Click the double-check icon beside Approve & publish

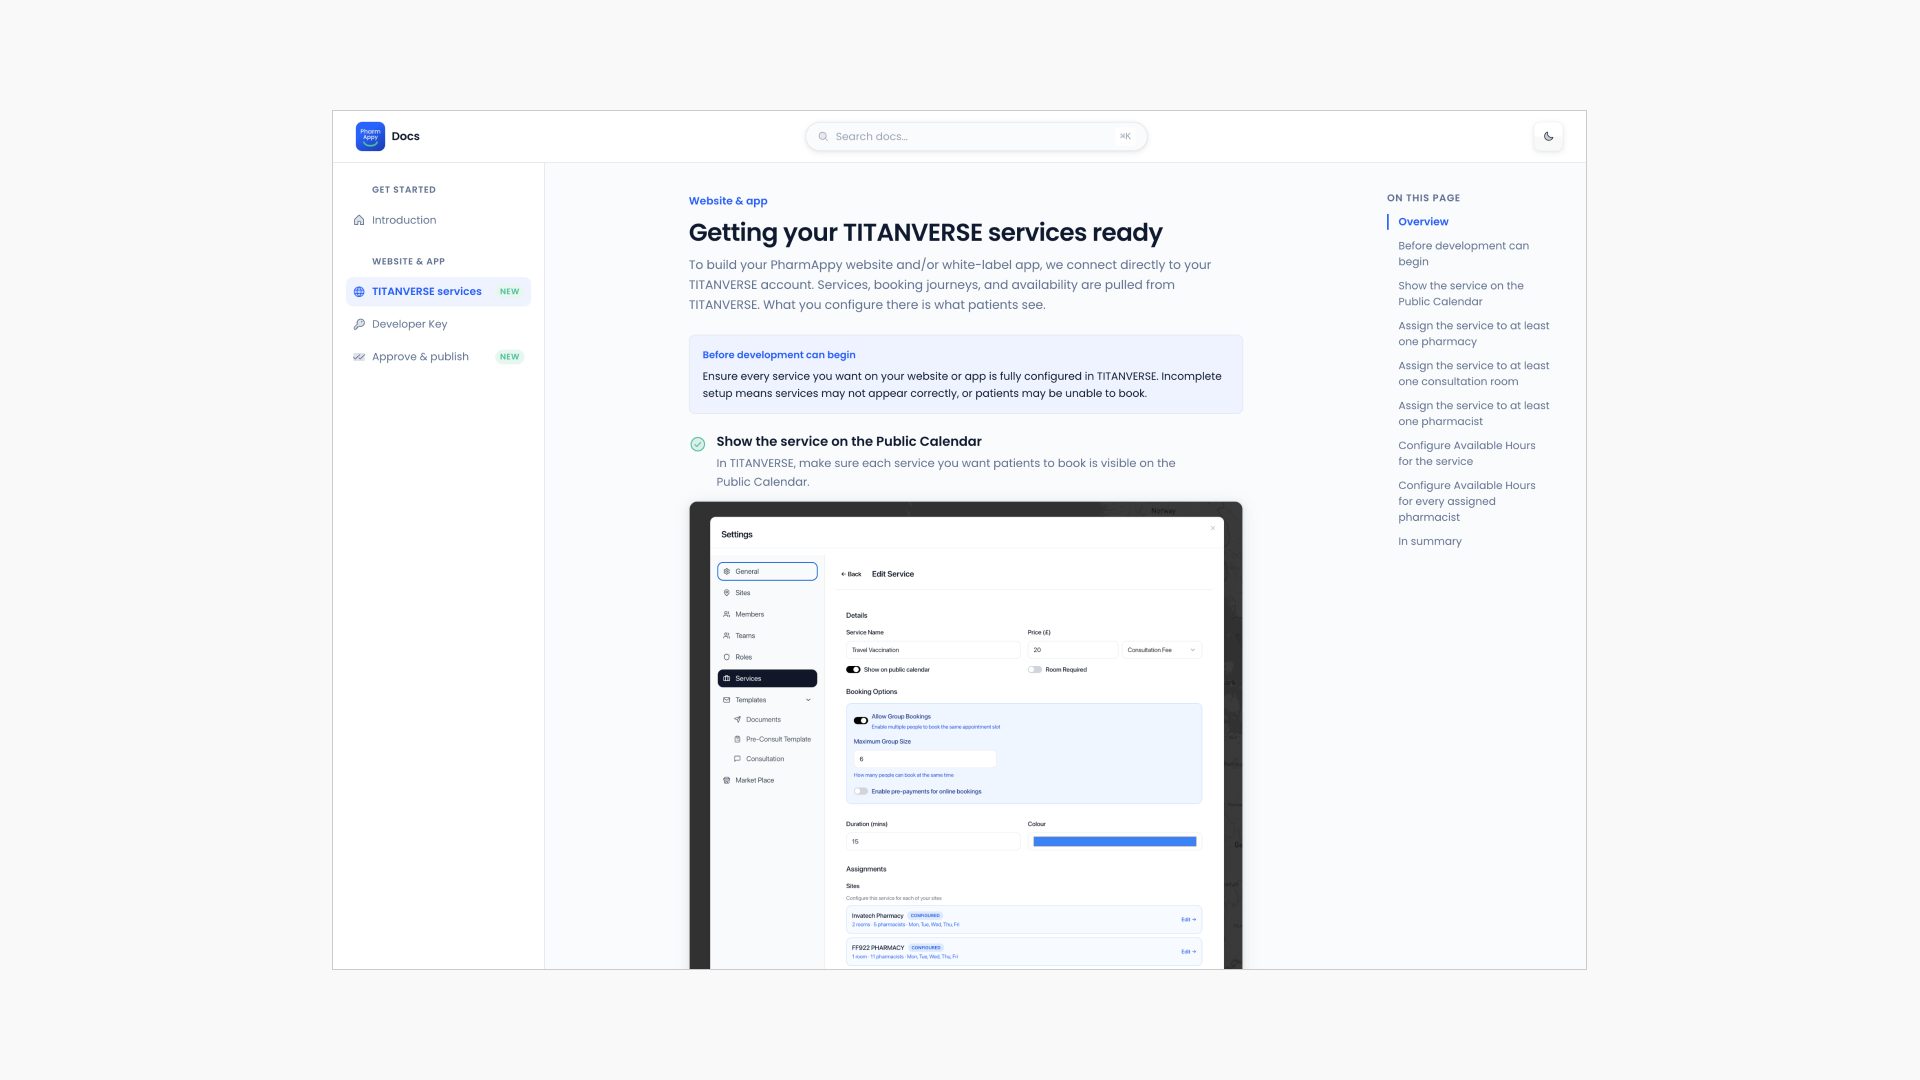coord(359,357)
